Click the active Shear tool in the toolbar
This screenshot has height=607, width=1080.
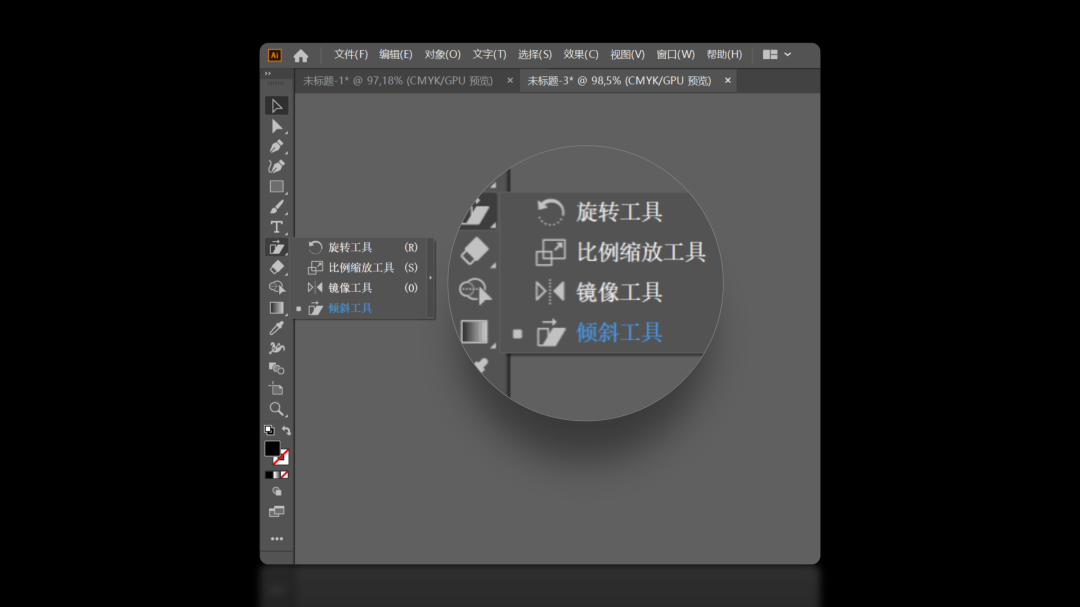(276, 247)
